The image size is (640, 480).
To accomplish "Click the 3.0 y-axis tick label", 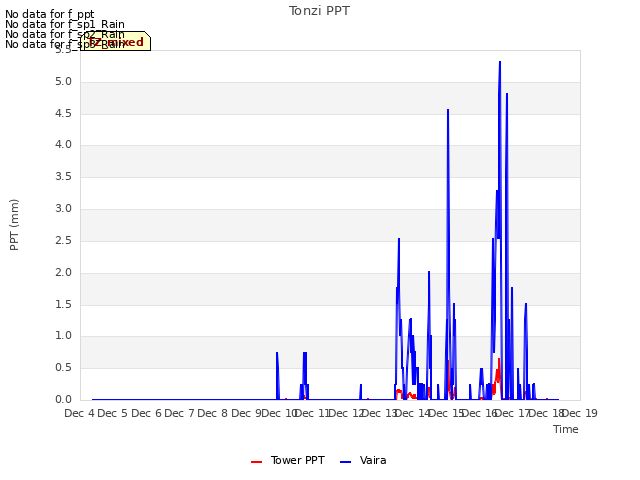I will [63, 209].
